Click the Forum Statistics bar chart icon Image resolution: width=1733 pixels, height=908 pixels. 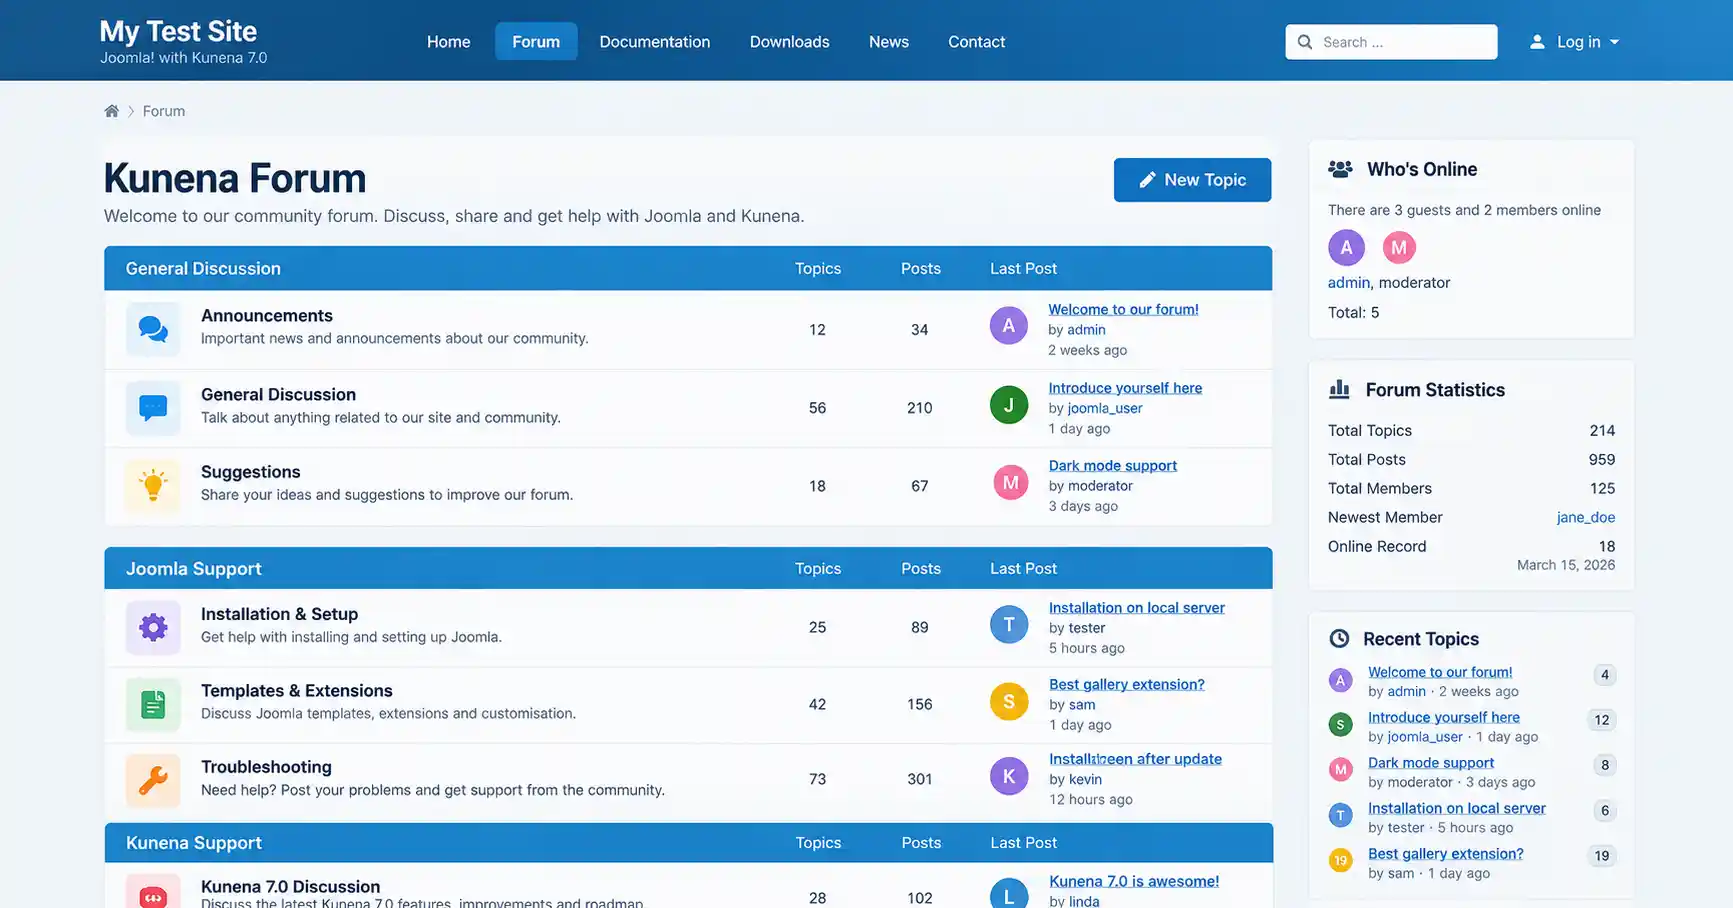[x=1339, y=389]
